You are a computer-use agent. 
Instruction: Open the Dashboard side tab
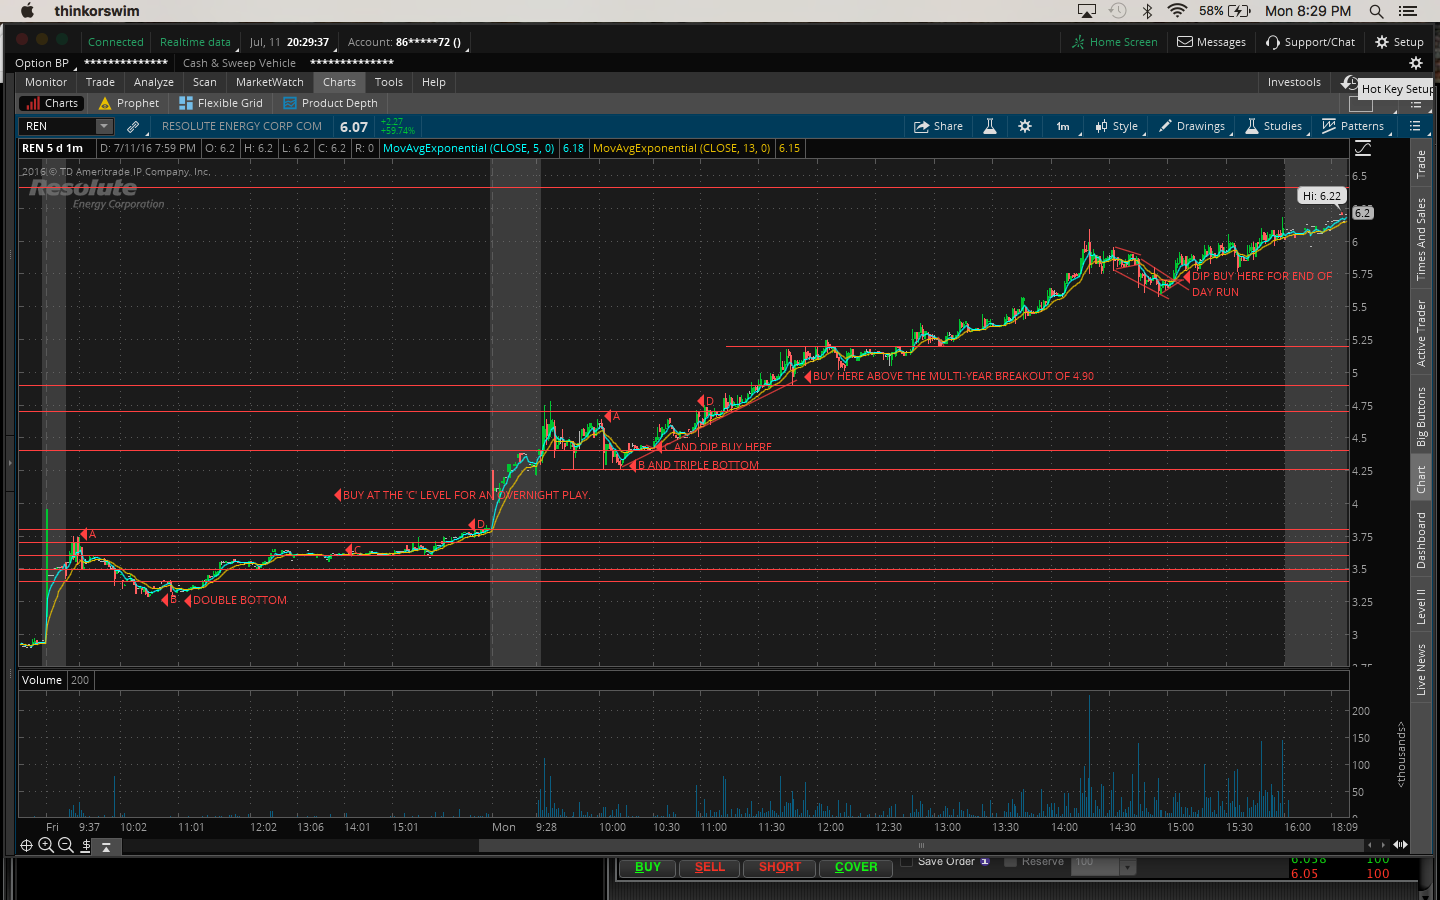(x=1421, y=540)
